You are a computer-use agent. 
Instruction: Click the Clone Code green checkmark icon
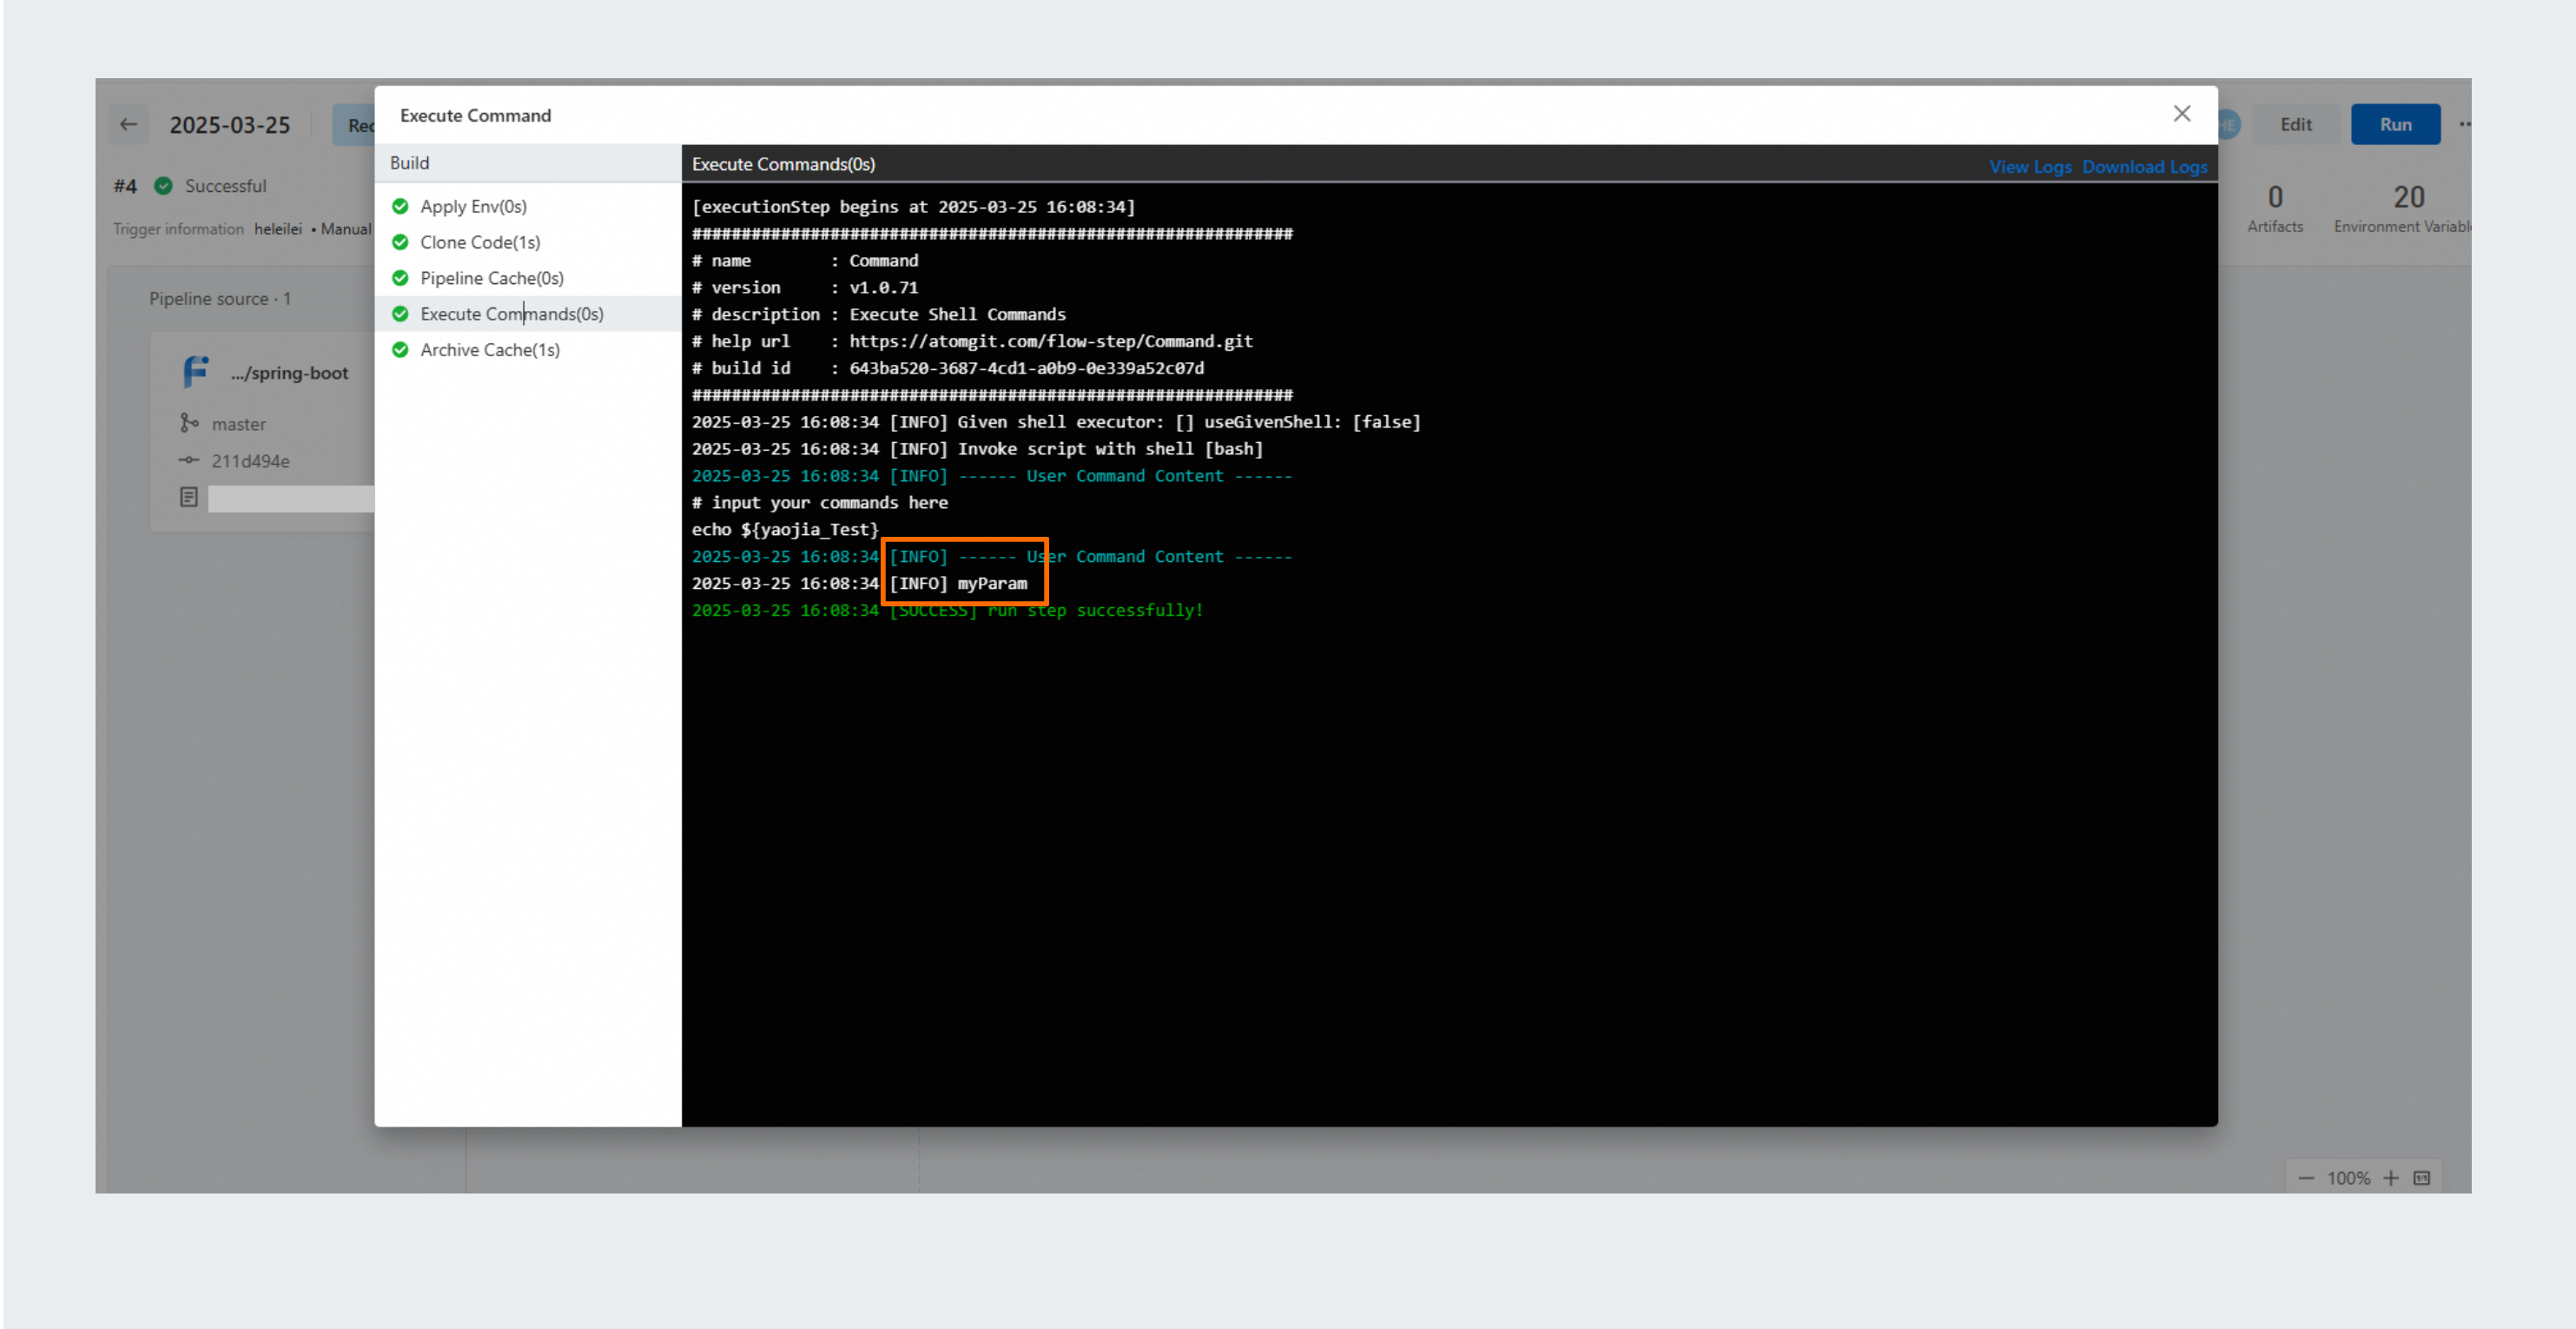[x=400, y=243]
